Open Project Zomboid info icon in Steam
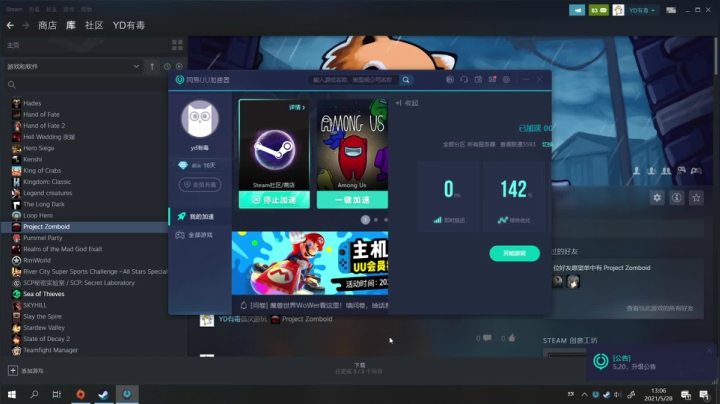The image size is (720, 404). pyautogui.click(x=676, y=198)
